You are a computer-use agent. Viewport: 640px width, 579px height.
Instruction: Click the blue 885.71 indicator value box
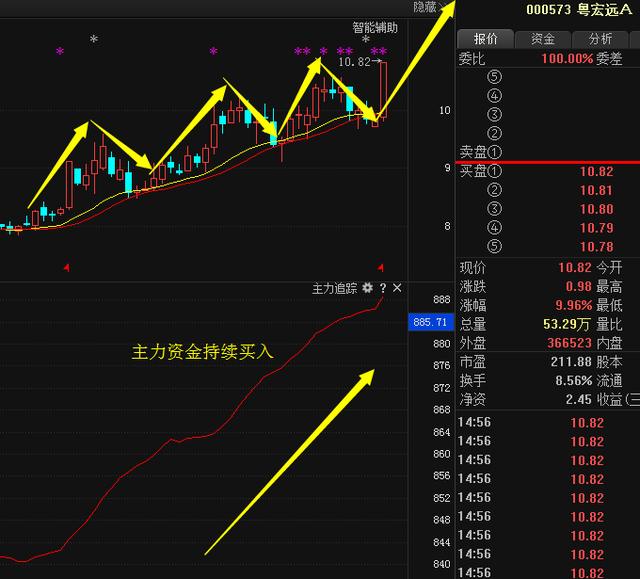(431, 322)
